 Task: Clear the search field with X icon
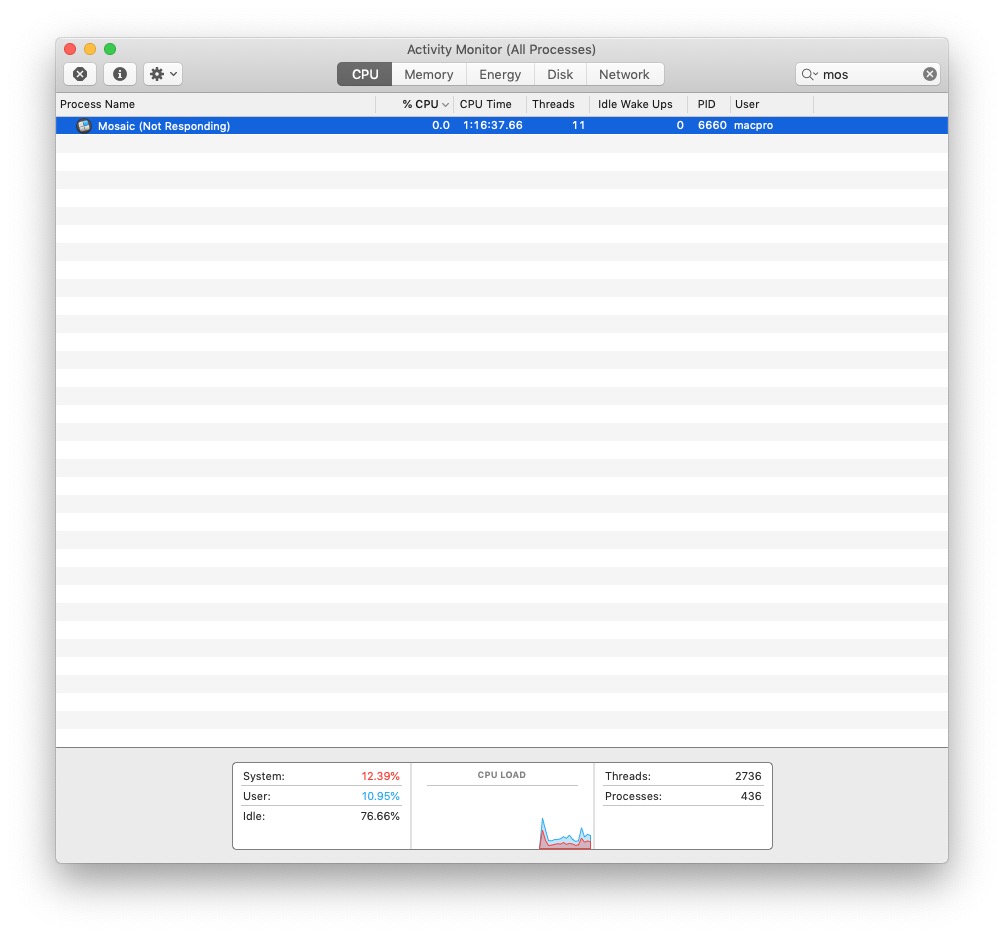point(929,74)
